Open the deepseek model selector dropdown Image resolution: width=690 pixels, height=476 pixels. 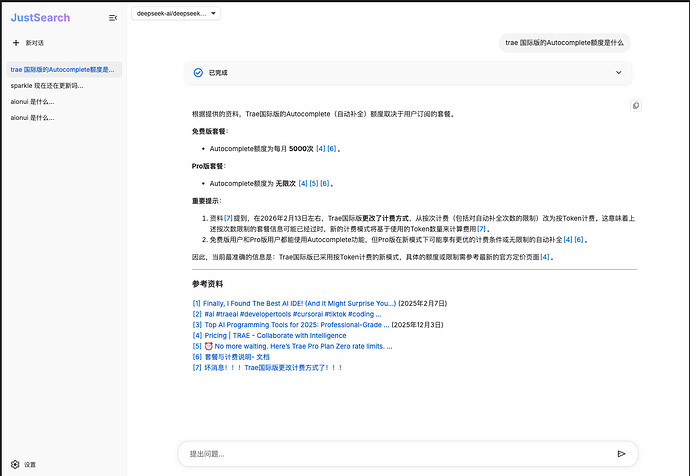[x=176, y=13]
